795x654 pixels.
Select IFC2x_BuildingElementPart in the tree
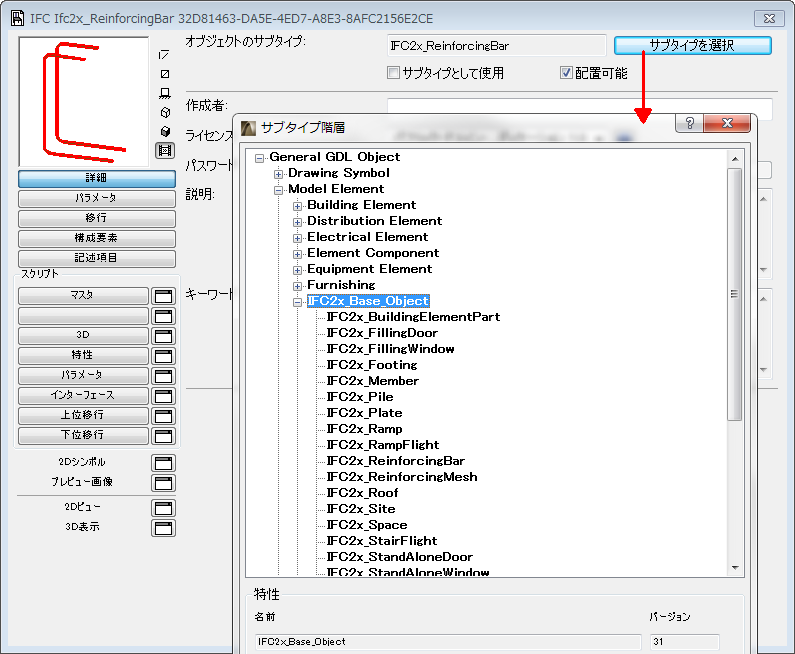[x=413, y=317]
